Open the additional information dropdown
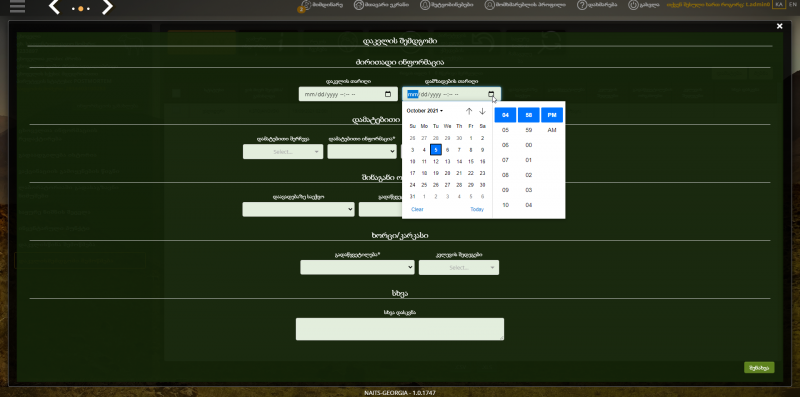This screenshot has height=397, width=800. 362,152
